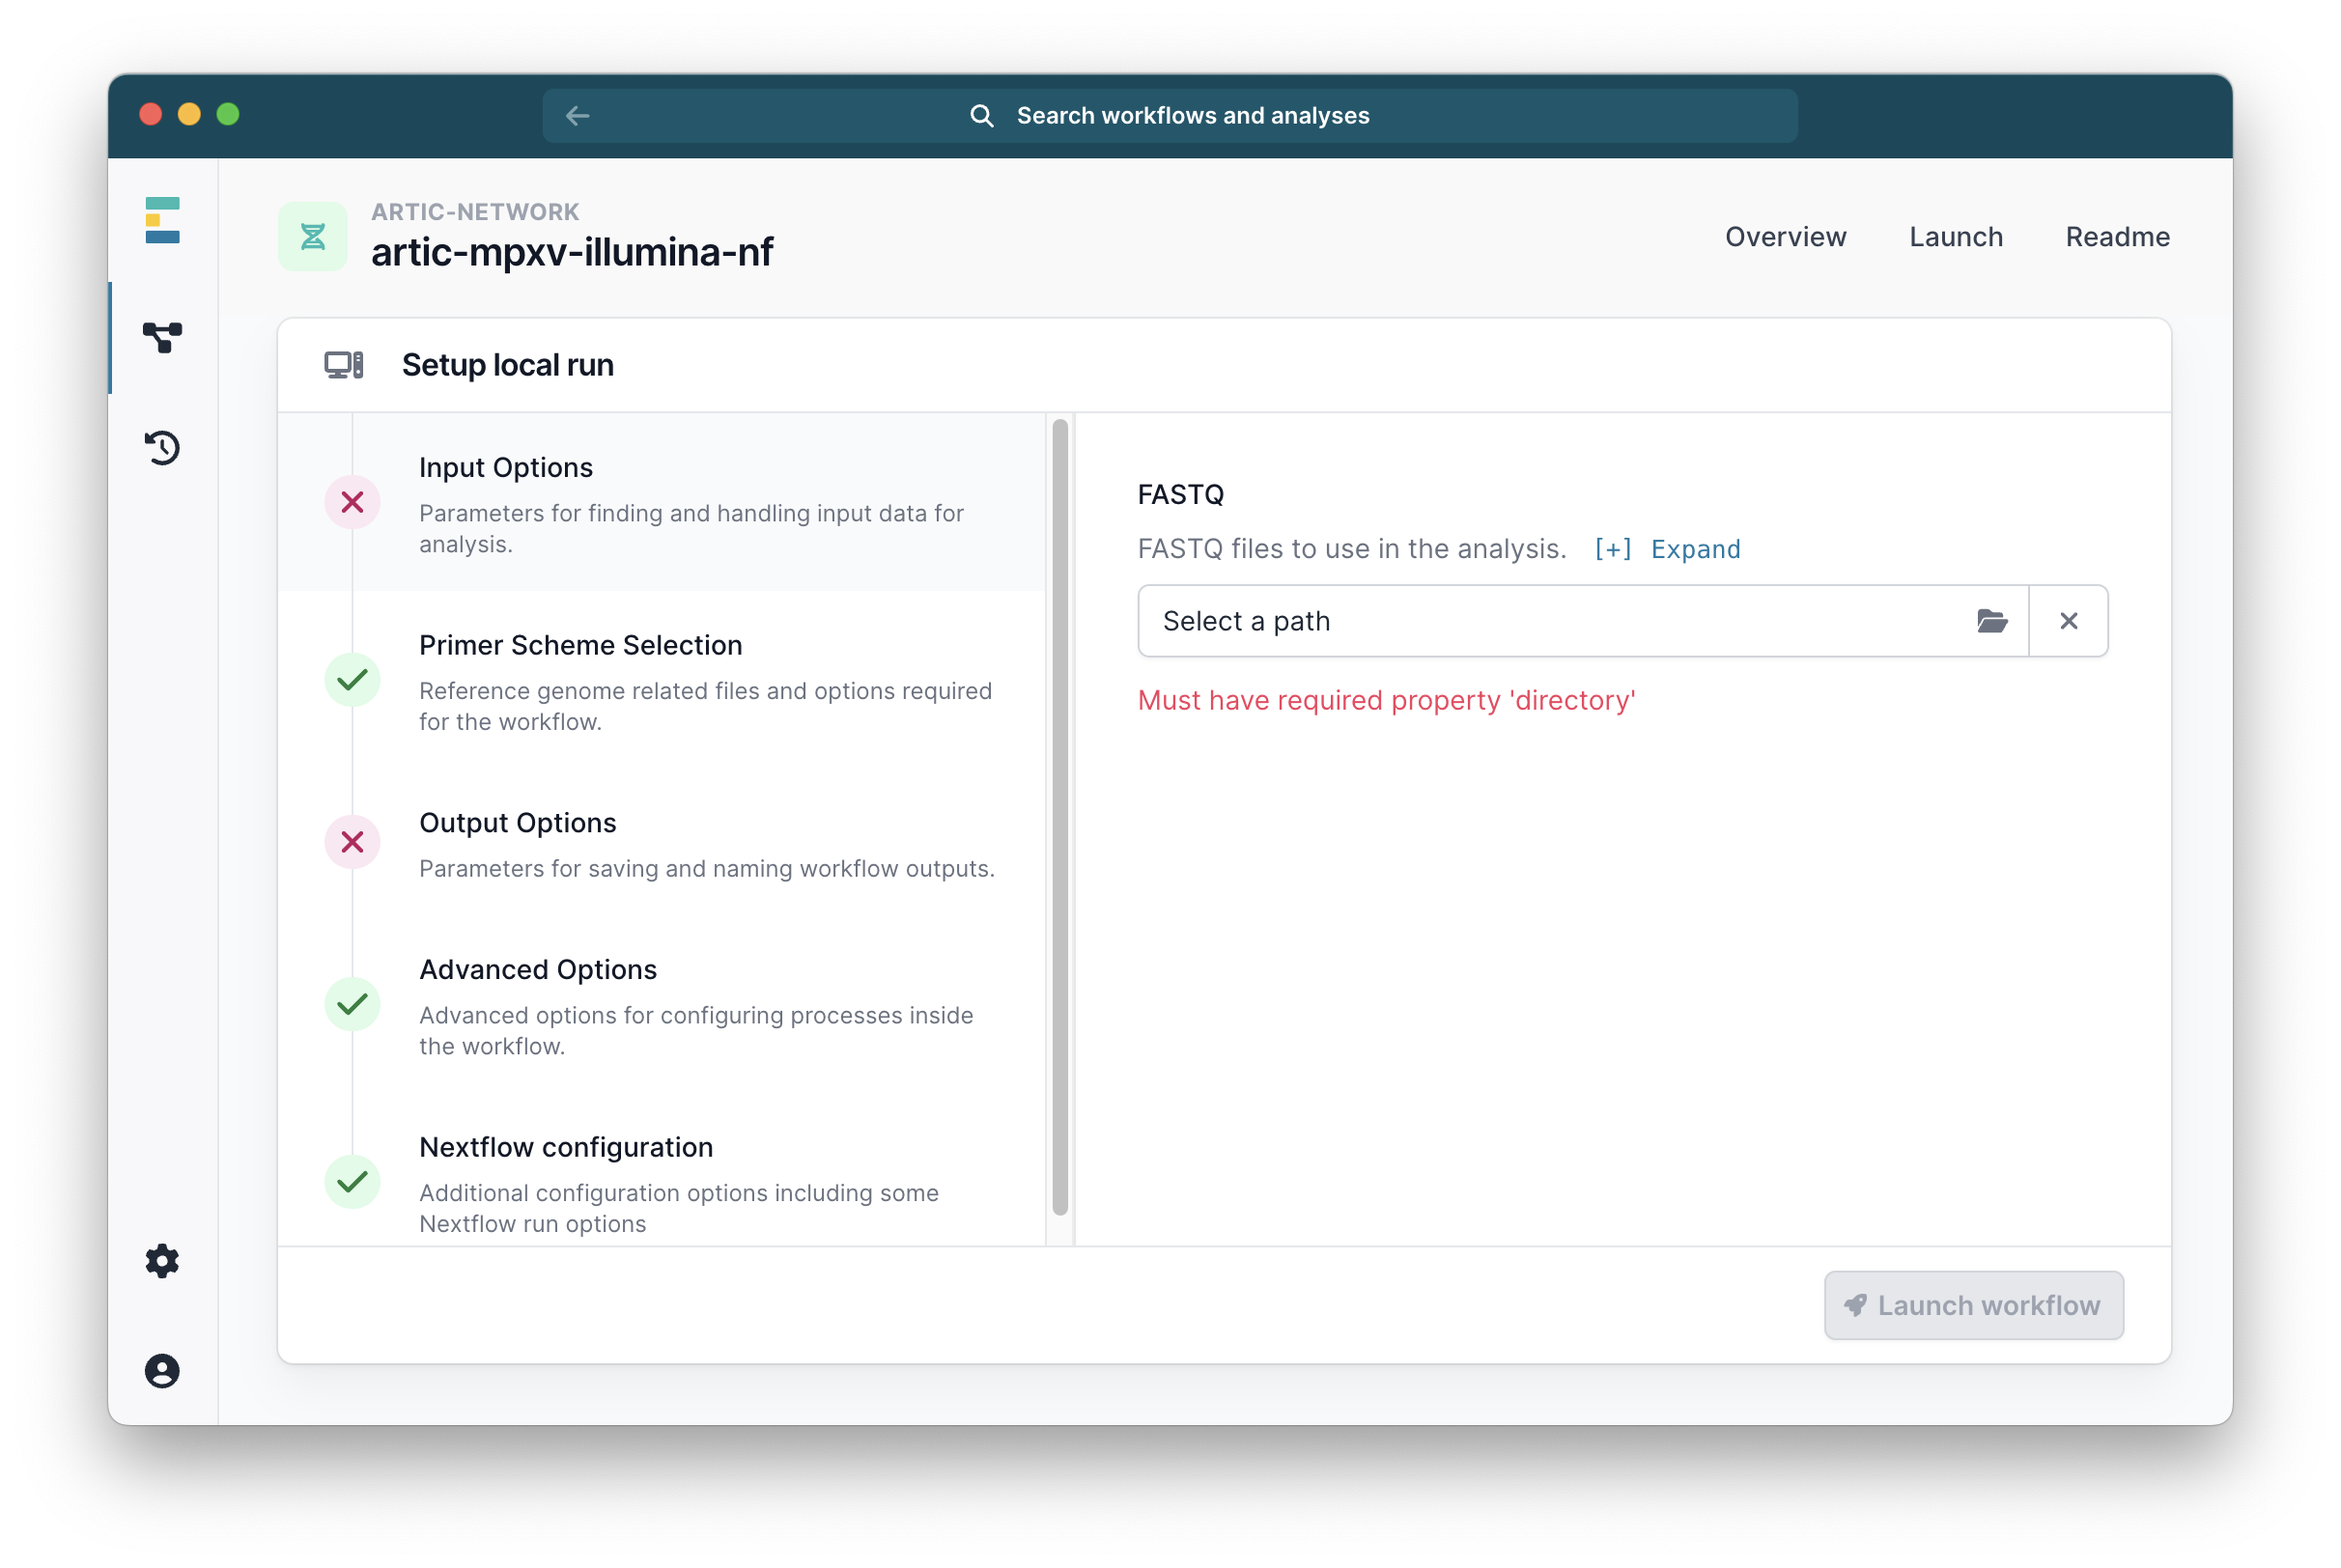Click the EPI2ME logo icon in sidebar
Viewport: 2341px width, 1568px height.
[x=162, y=220]
